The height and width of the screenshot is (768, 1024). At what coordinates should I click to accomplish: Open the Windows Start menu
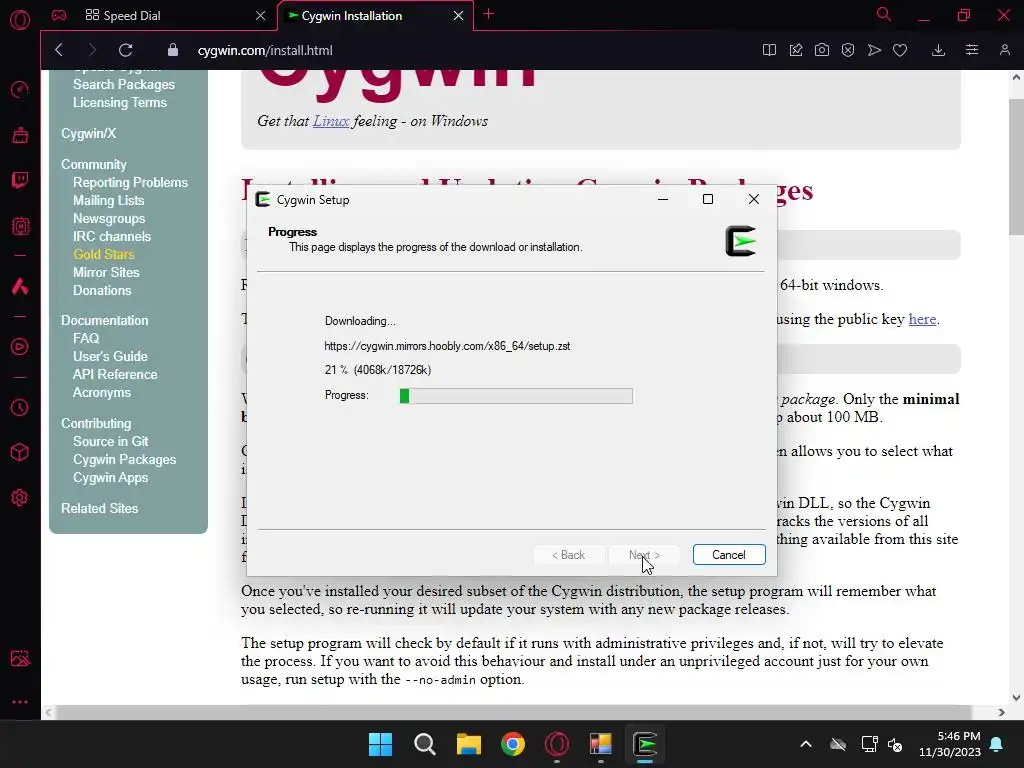(380, 744)
